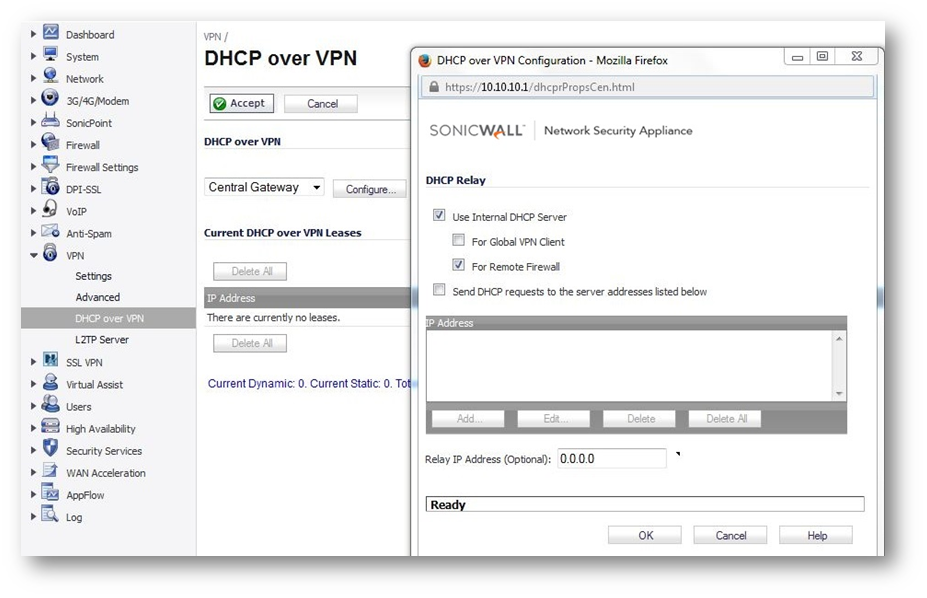Click the SonicPoint icon in the navigation
Viewport: 927px width, 598px height.
tap(51, 122)
